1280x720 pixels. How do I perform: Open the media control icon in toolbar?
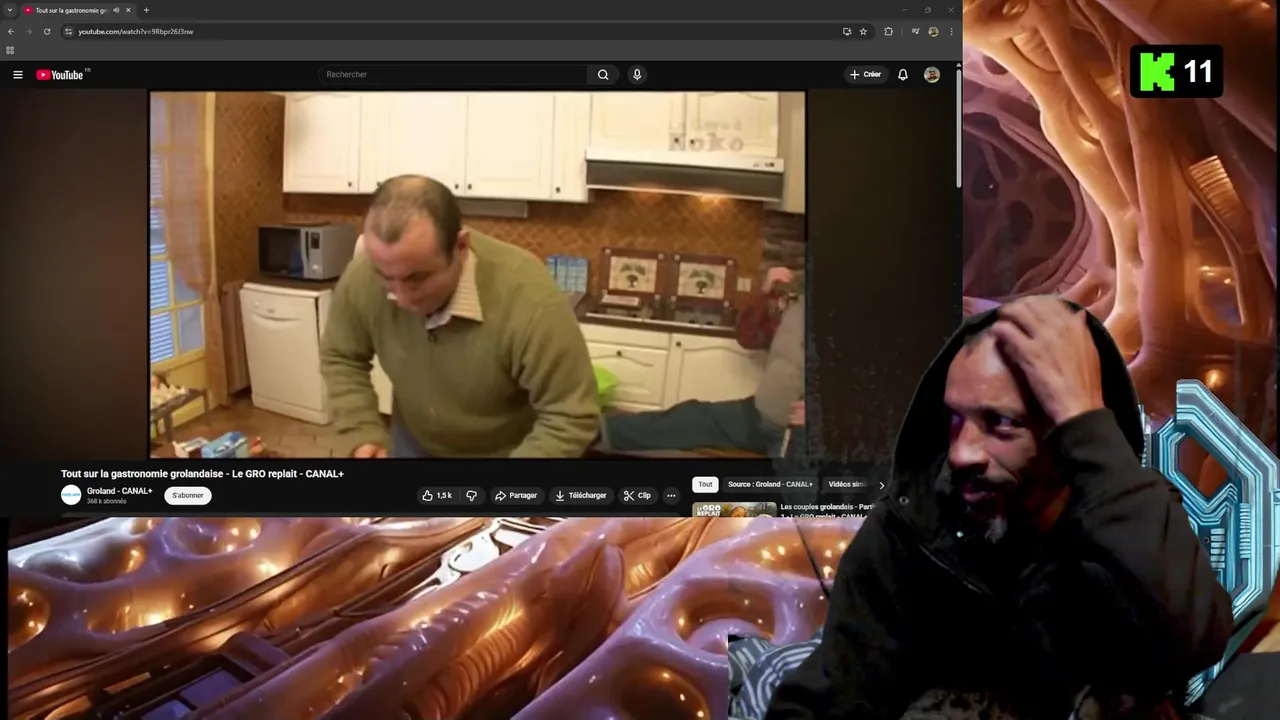(x=915, y=31)
